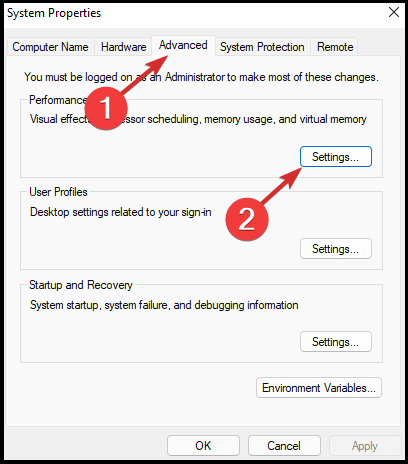Switch to the Computer Name tab

pos(50,47)
